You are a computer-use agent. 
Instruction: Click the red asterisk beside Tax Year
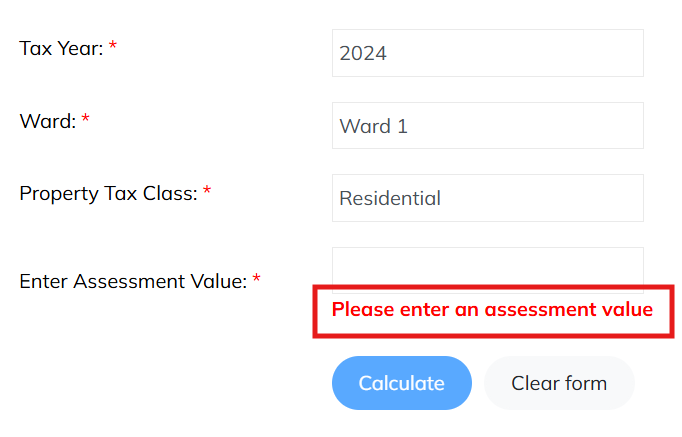tap(113, 48)
